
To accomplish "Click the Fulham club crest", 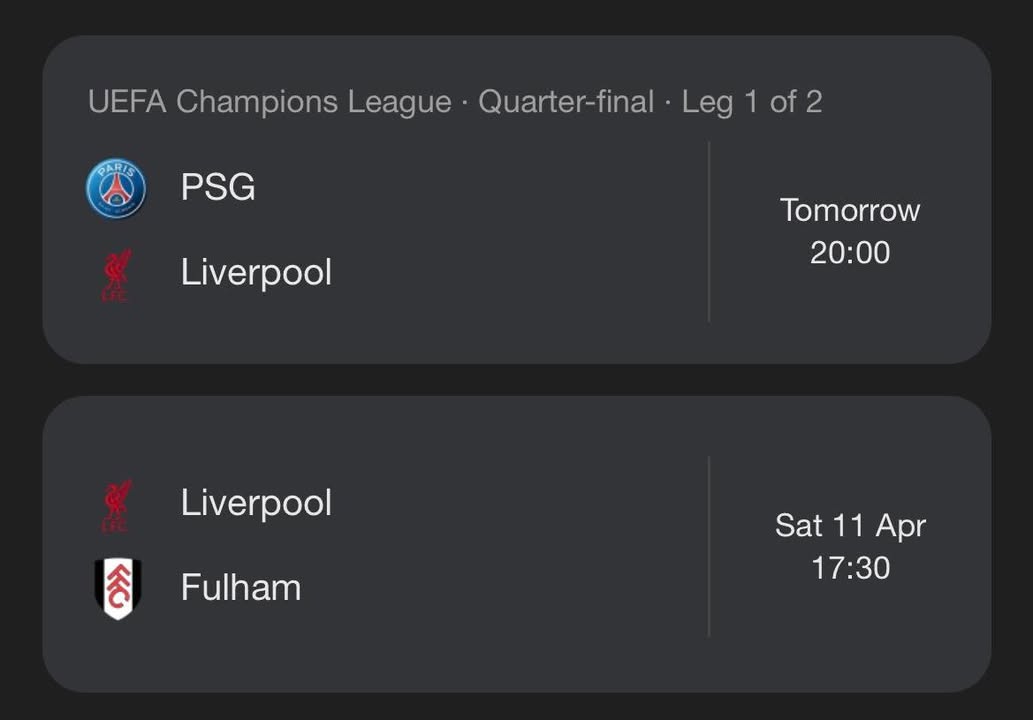I will (x=117, y=588).
